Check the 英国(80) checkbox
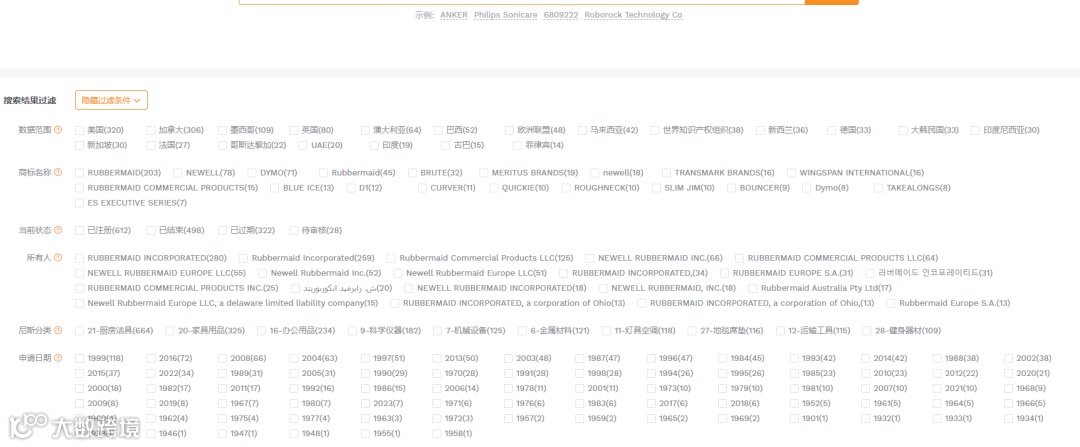 click(x=294, y=130)
